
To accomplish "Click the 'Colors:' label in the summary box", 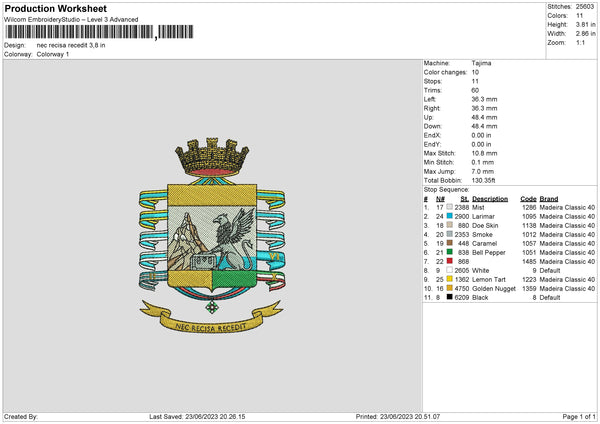I will tap(557, 16).
